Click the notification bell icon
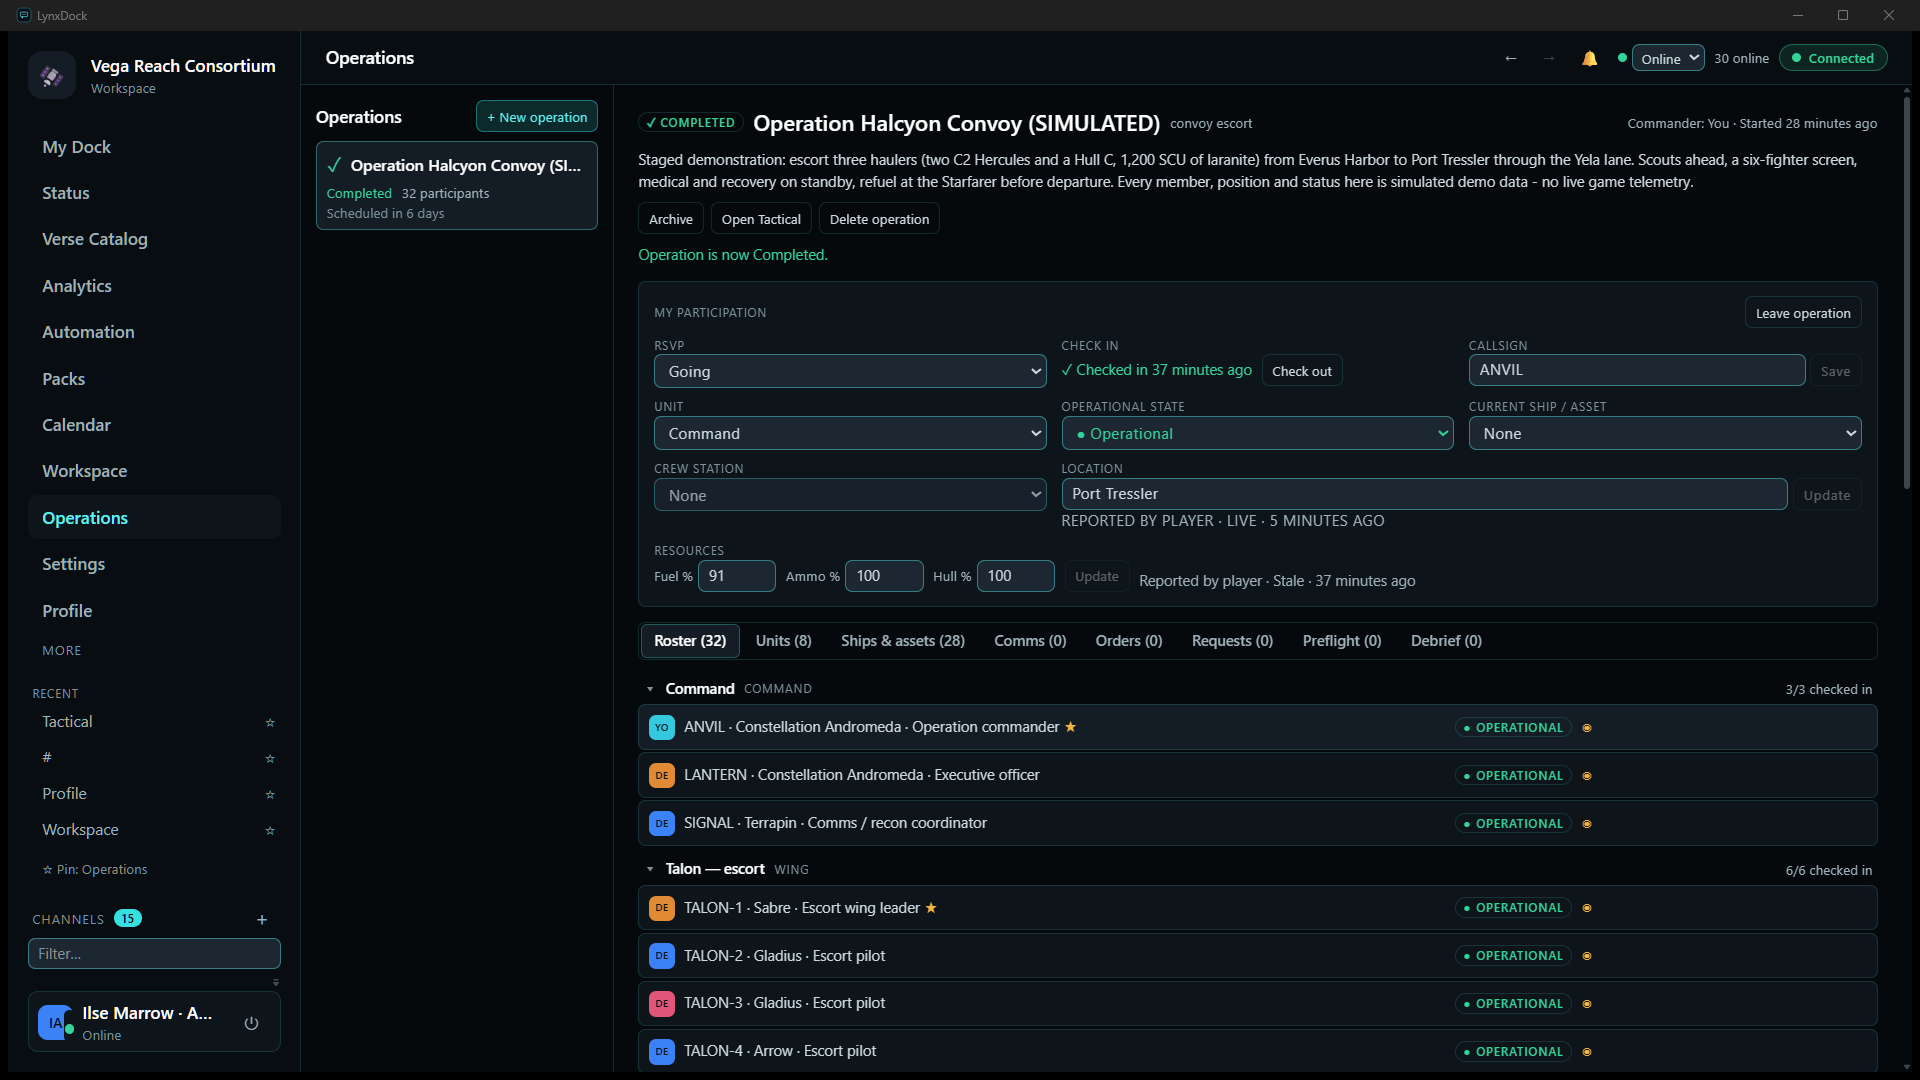The height and width of the screenshot is (1080, 1920). pyautogui.click(x=1589, y=58)
